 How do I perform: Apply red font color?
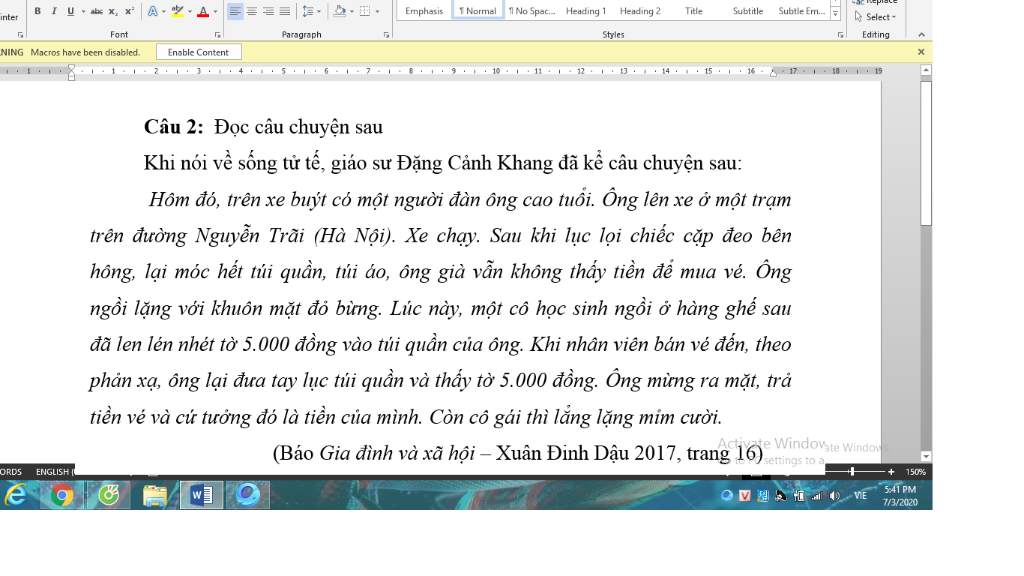pos(203,11)
